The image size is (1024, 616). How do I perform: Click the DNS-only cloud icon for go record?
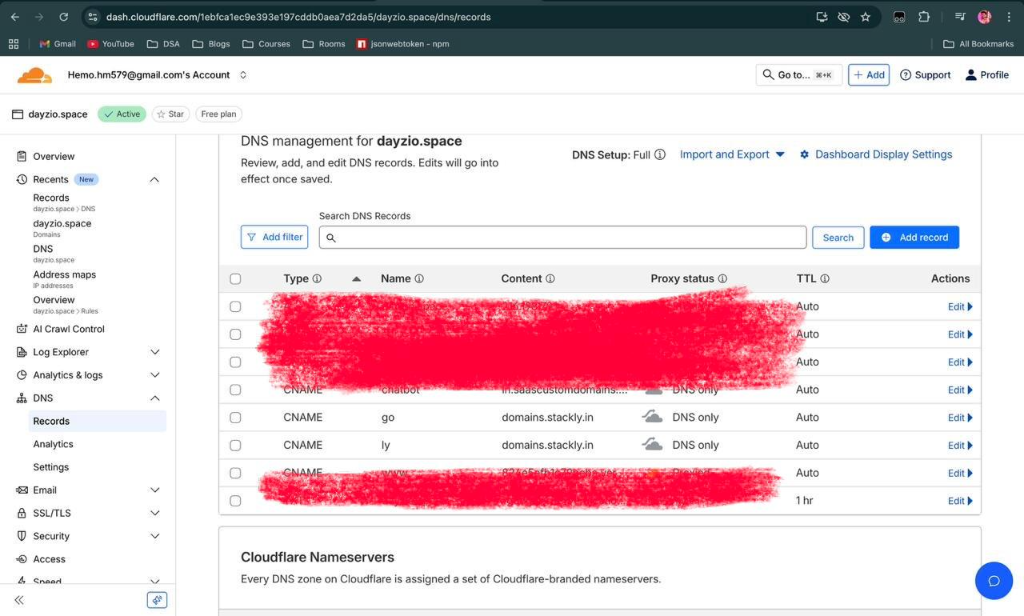coord(652,417)
